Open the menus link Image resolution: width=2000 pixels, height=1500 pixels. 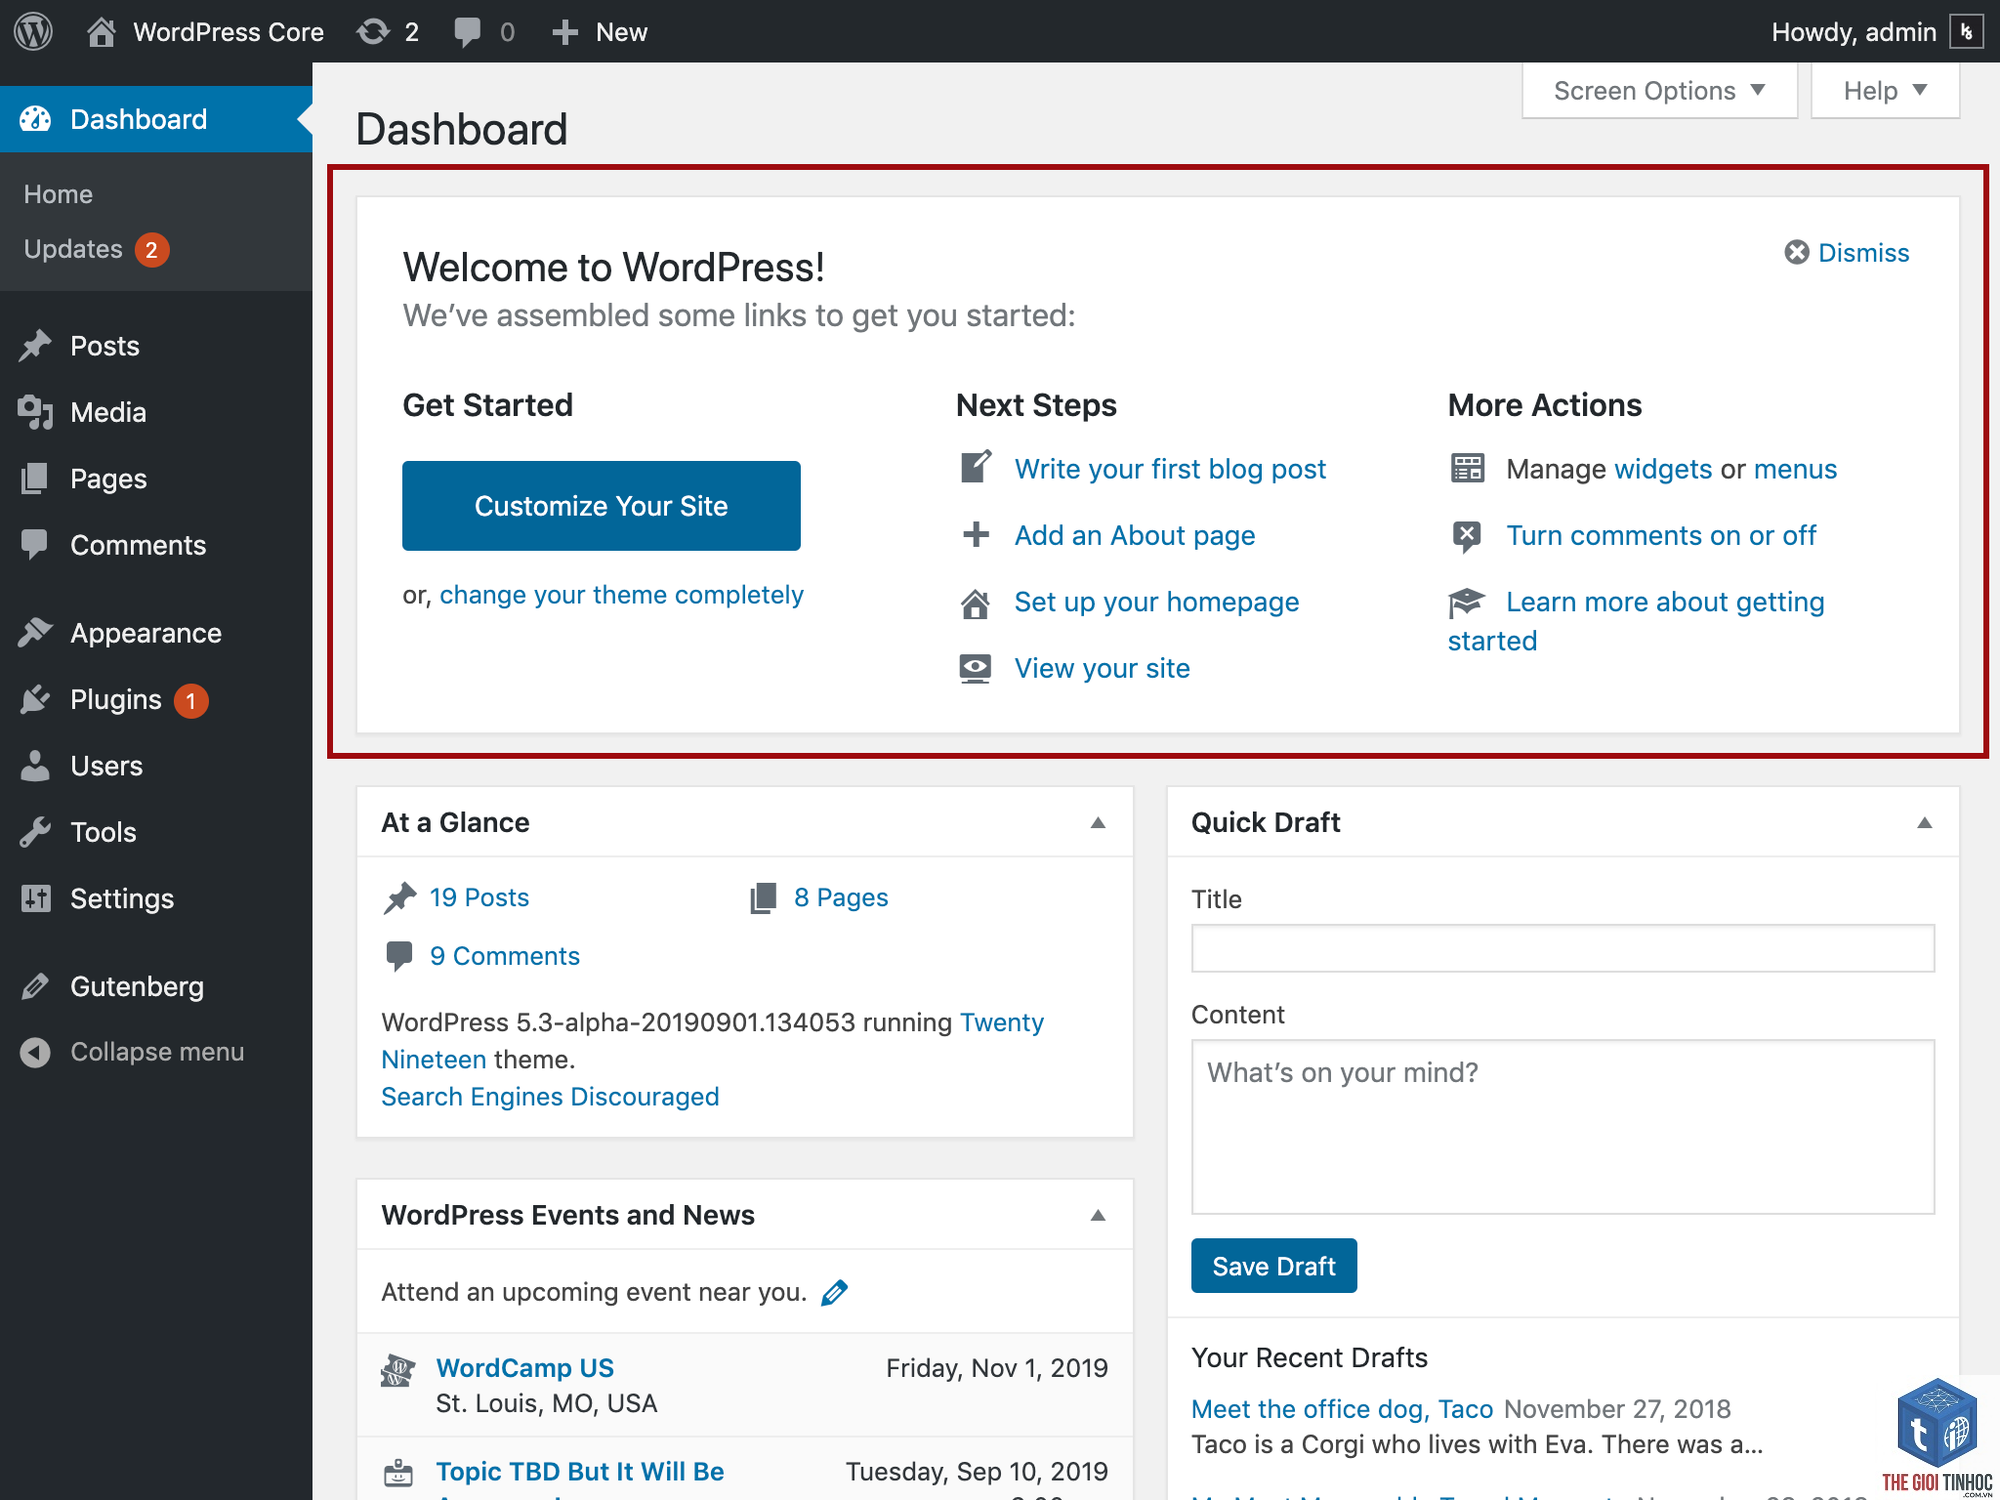tap(1795, 469)
